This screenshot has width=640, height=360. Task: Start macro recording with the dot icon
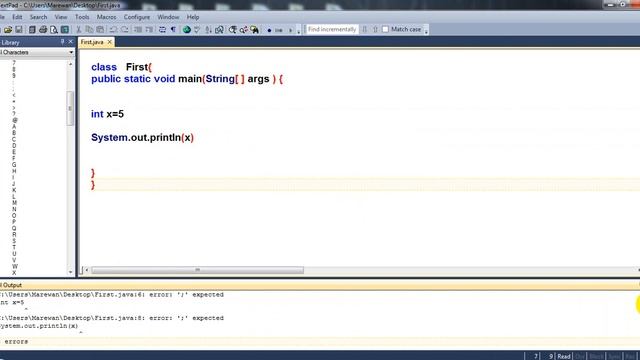point(269,30)
